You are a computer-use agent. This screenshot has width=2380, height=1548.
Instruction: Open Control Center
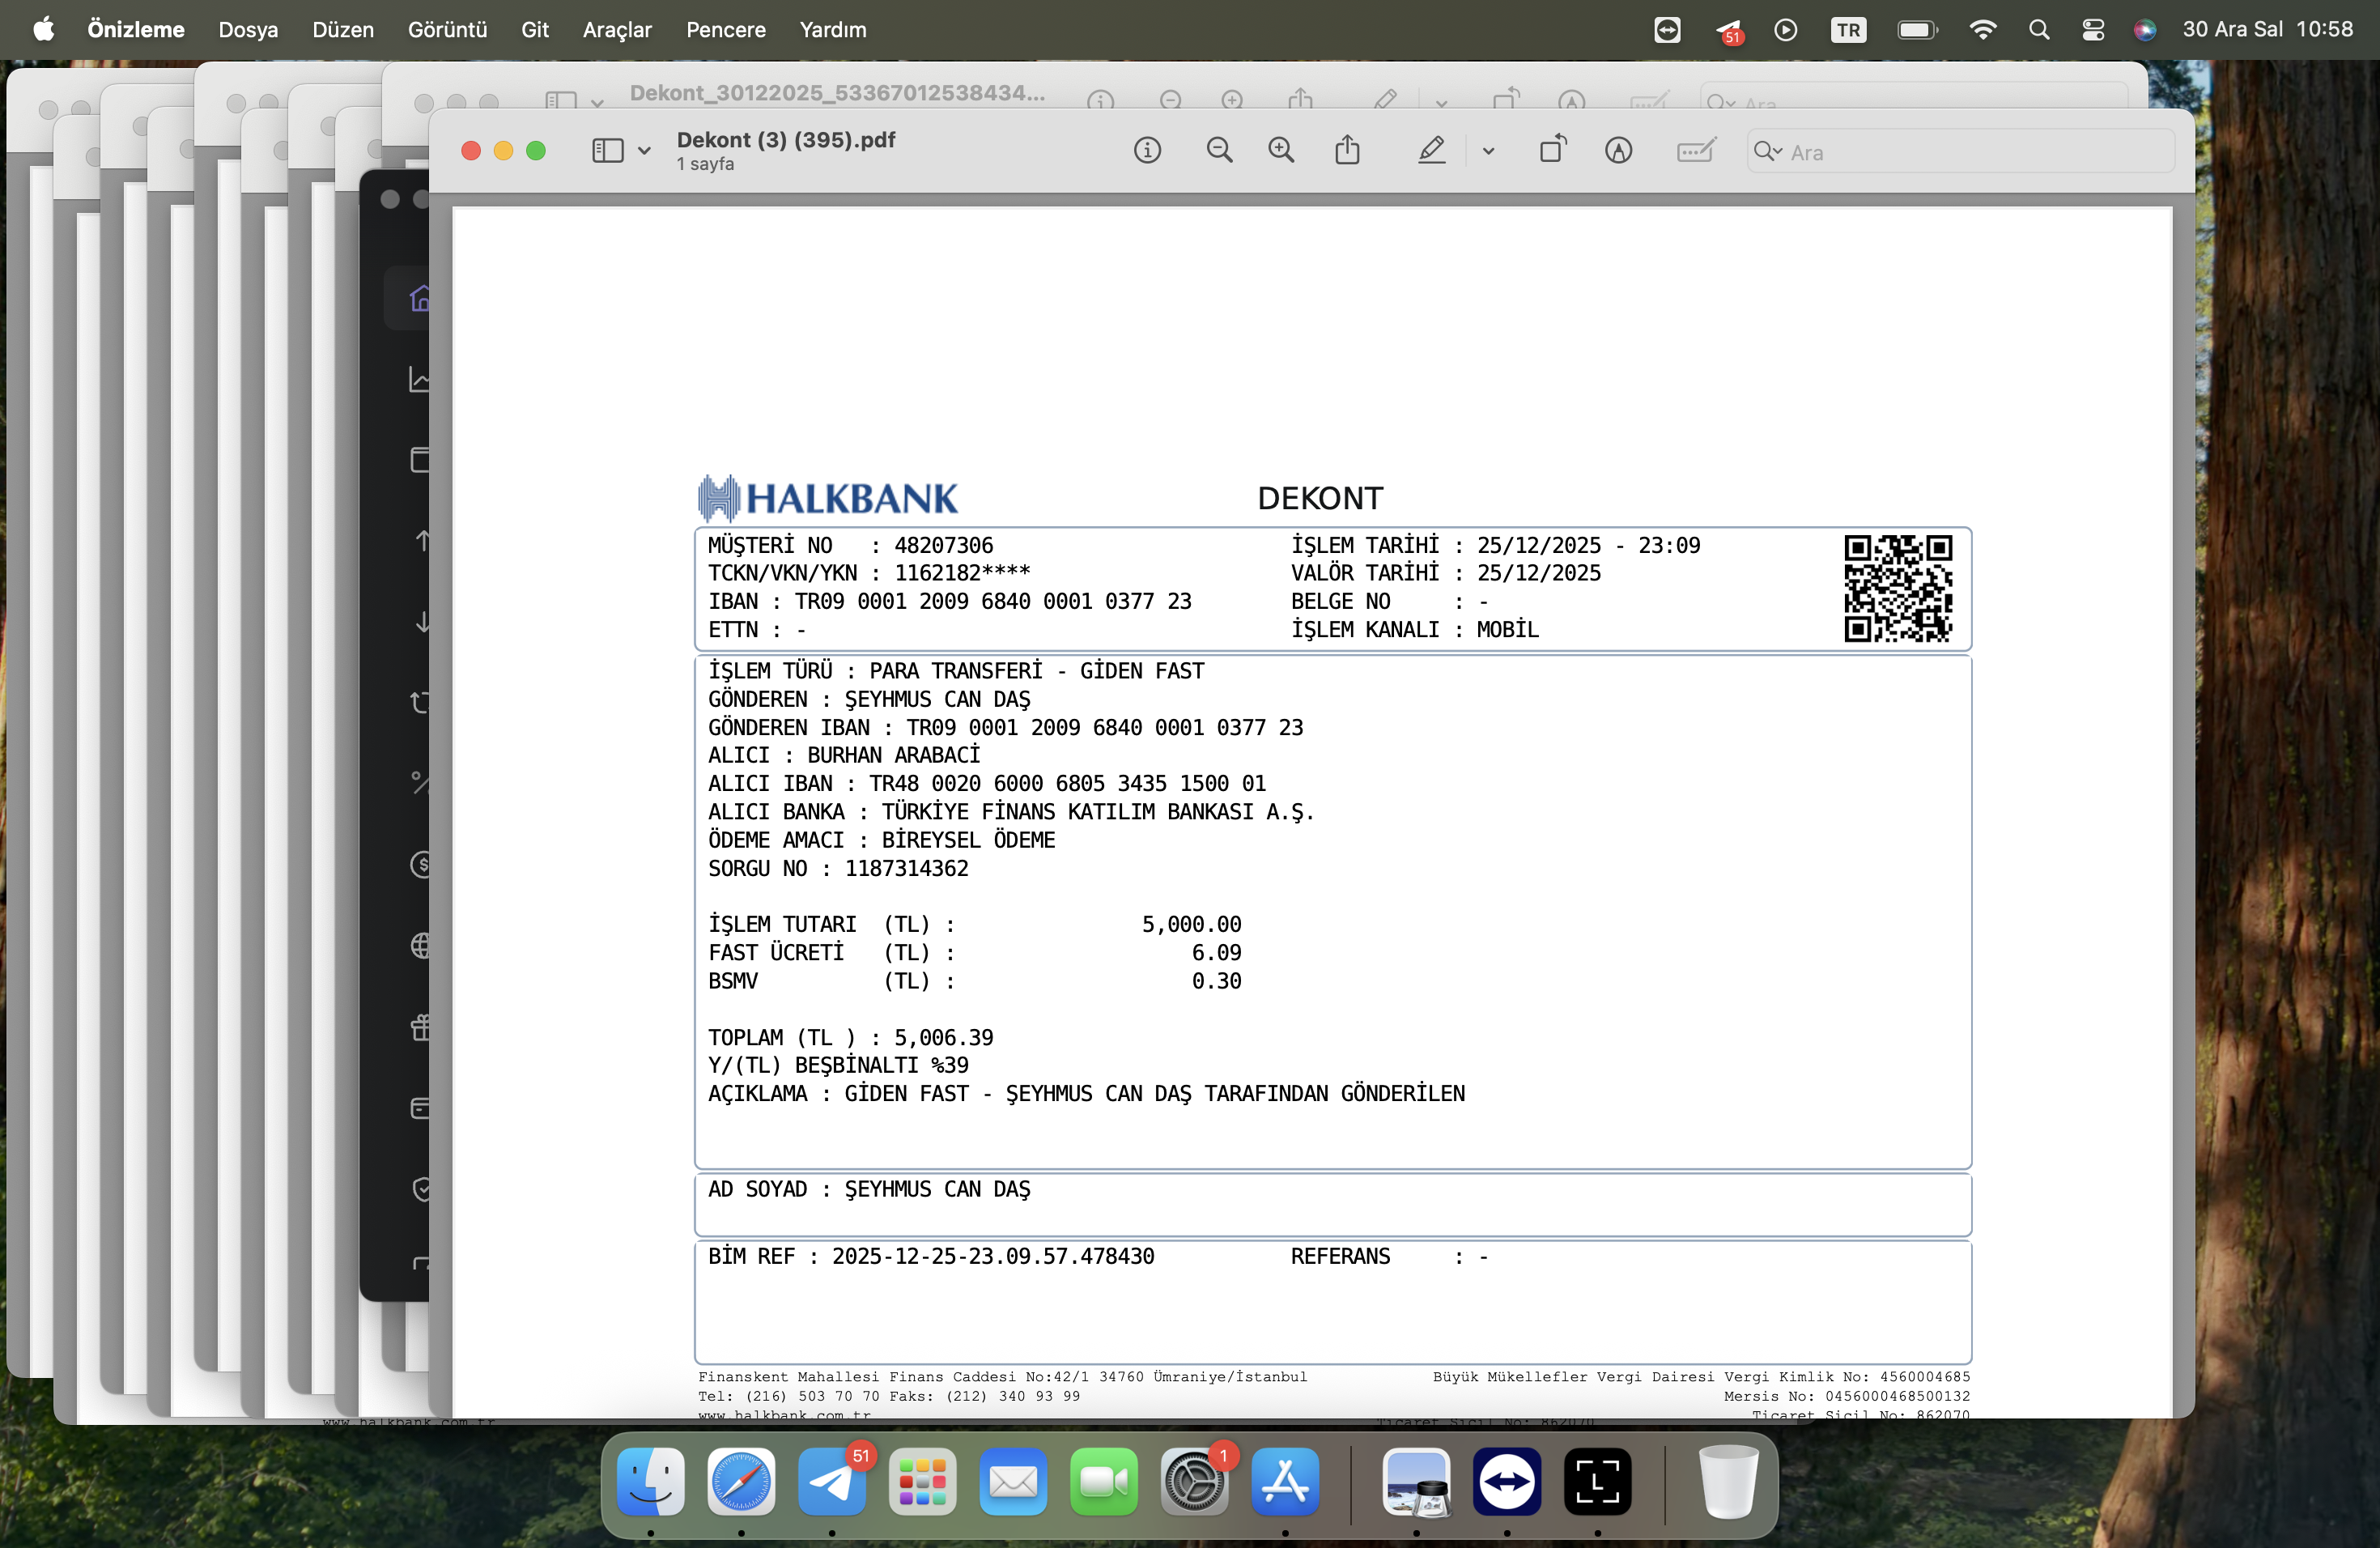(x=2093, y=30)
